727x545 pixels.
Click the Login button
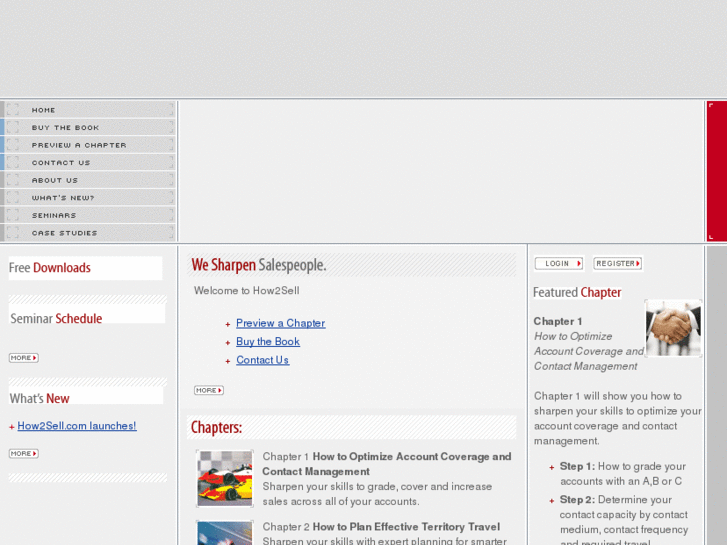(x=559, y=263)
